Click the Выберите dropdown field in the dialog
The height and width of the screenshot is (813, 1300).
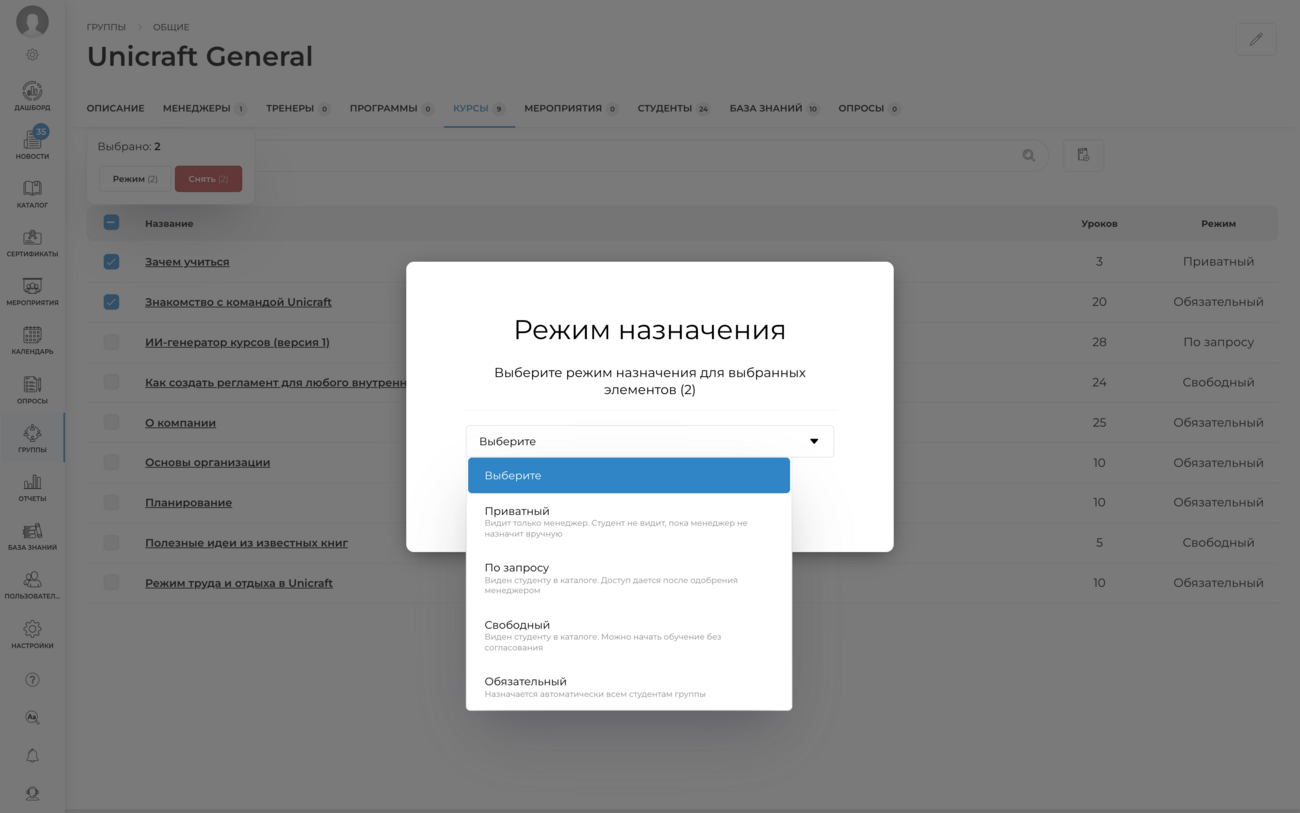click(x=649, y=441)
